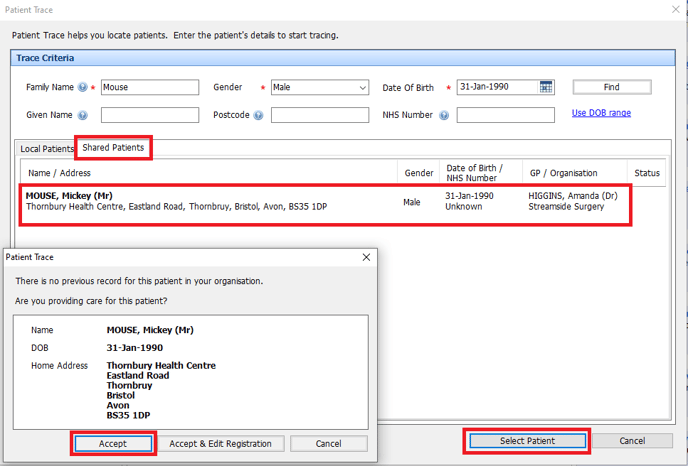This screenshot has width=688, height=466.
Task: Close the small Patient Trace confirmation dialog
Action: tap(366, 257)
